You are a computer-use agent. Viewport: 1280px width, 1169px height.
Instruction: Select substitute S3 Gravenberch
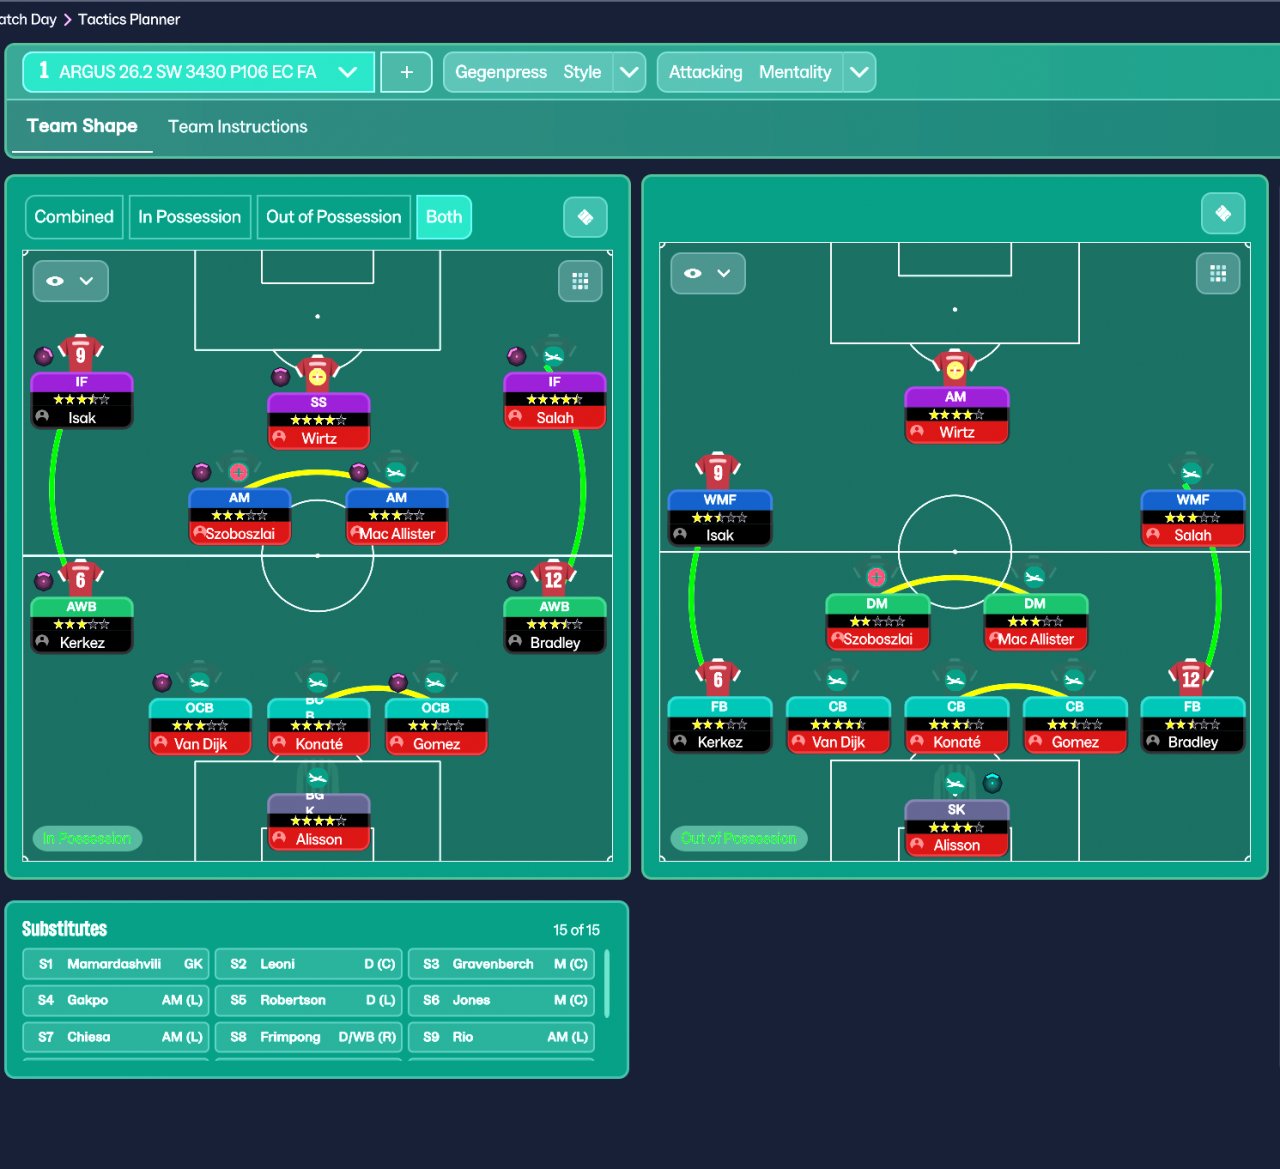coord(502,964)
